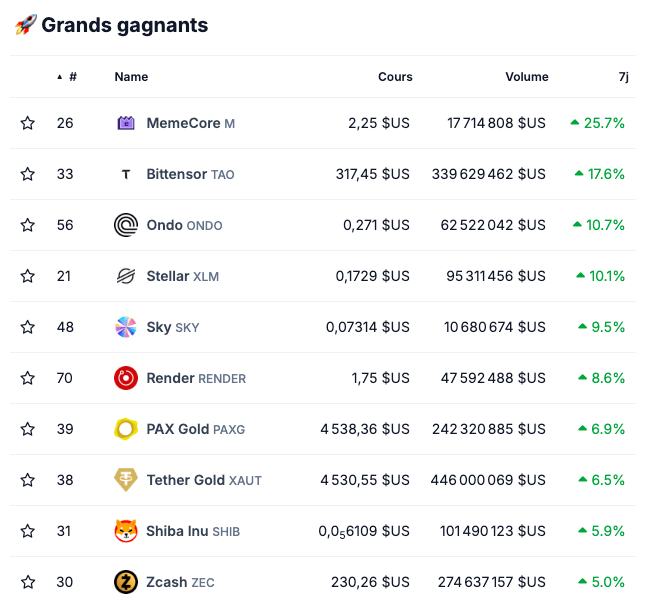Image resolution: width=653 pixels, height=603 pixels.
Task: Toggle favorite star for Stellar
Action: pyautogui.click(x=28, y=276)
